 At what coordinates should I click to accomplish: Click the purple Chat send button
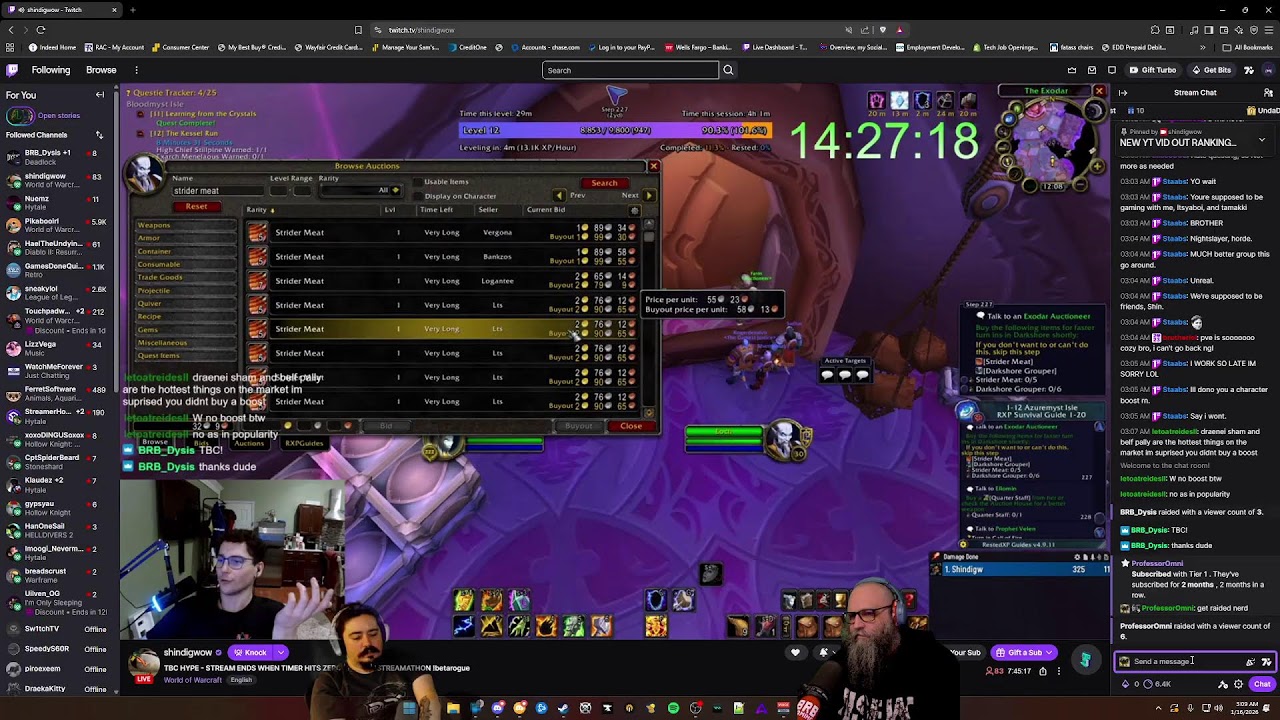(1262, 684)
